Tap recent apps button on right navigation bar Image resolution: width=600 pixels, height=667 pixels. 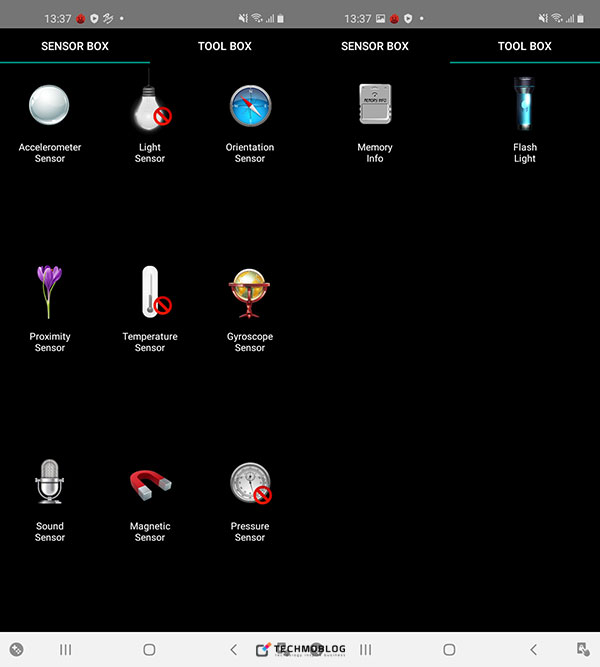[366, 650]
